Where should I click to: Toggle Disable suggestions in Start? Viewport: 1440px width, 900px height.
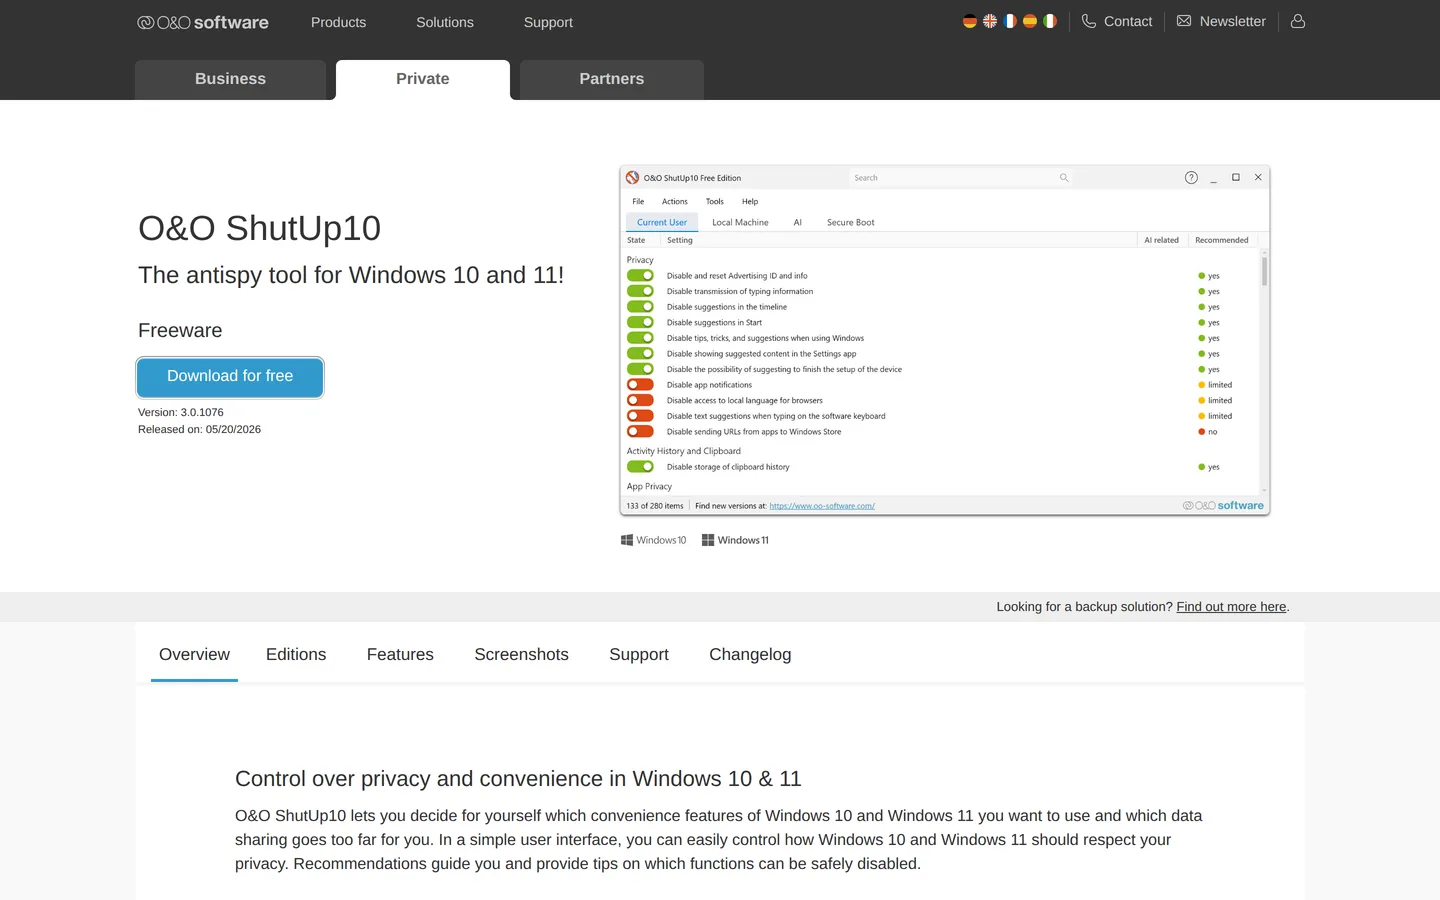[640, 322]
